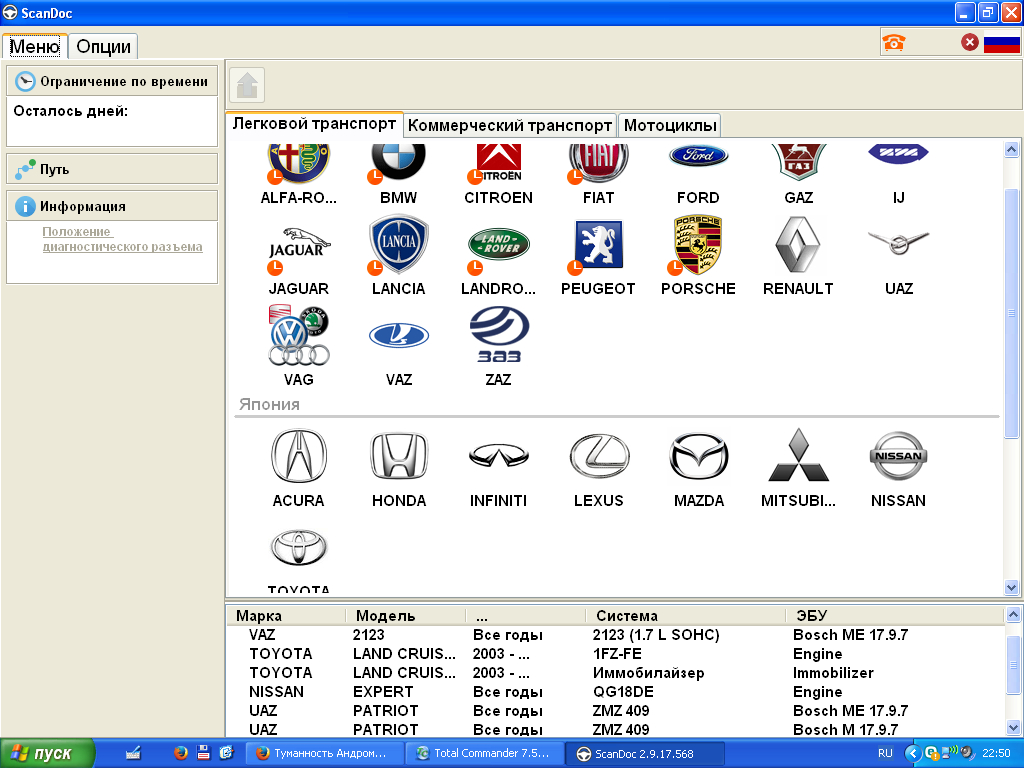Select the FIAT brand logo
The height and width of the screenshot is (768, 1024).
[598, 163]
